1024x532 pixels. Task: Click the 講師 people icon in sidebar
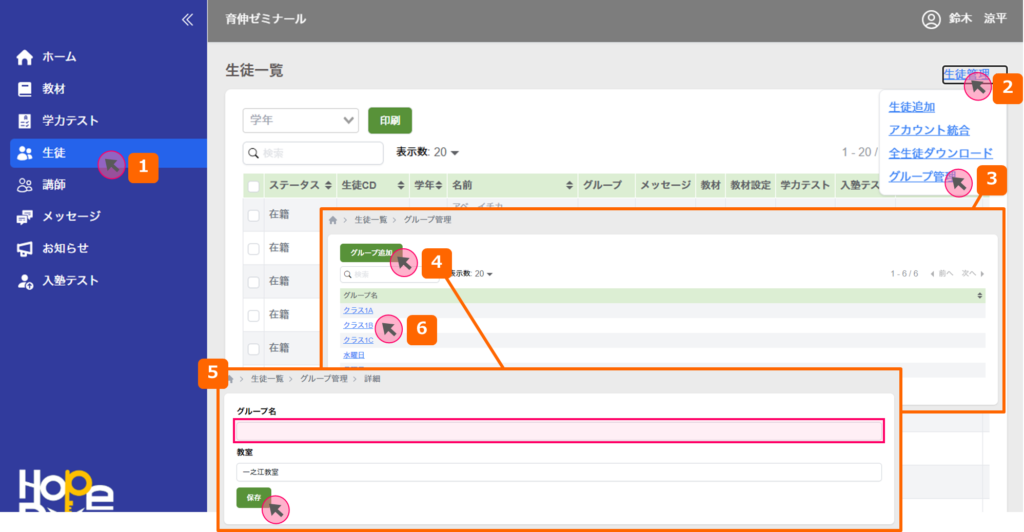(x=25, y=185)
